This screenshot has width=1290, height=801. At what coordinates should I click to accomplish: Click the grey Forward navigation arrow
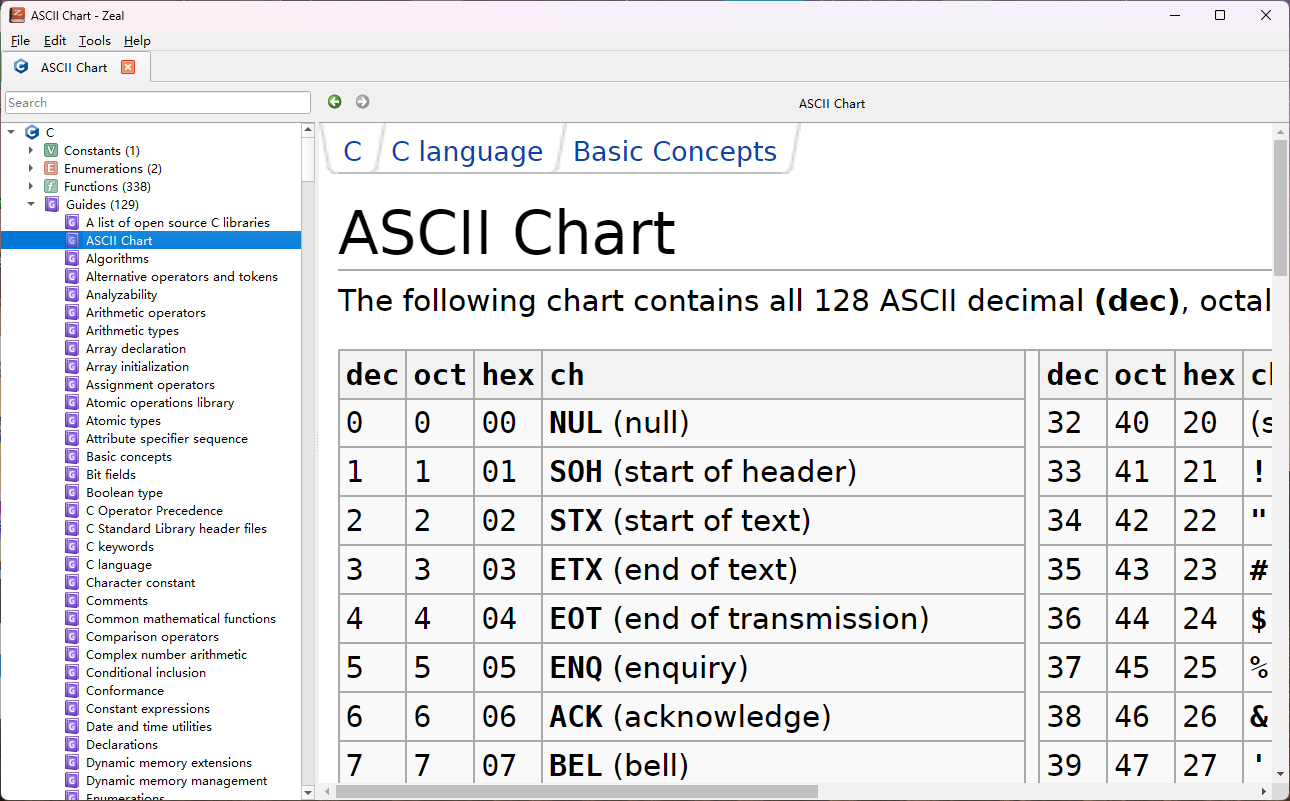[x=363, y=102]
